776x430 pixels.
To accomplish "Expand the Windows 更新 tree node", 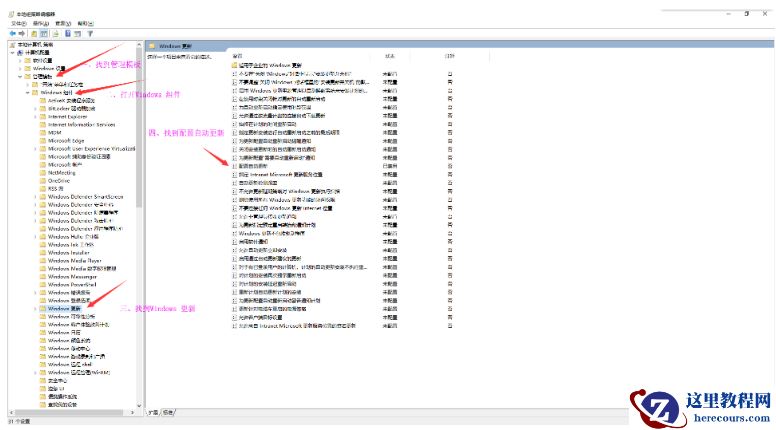I will (35, 308).
